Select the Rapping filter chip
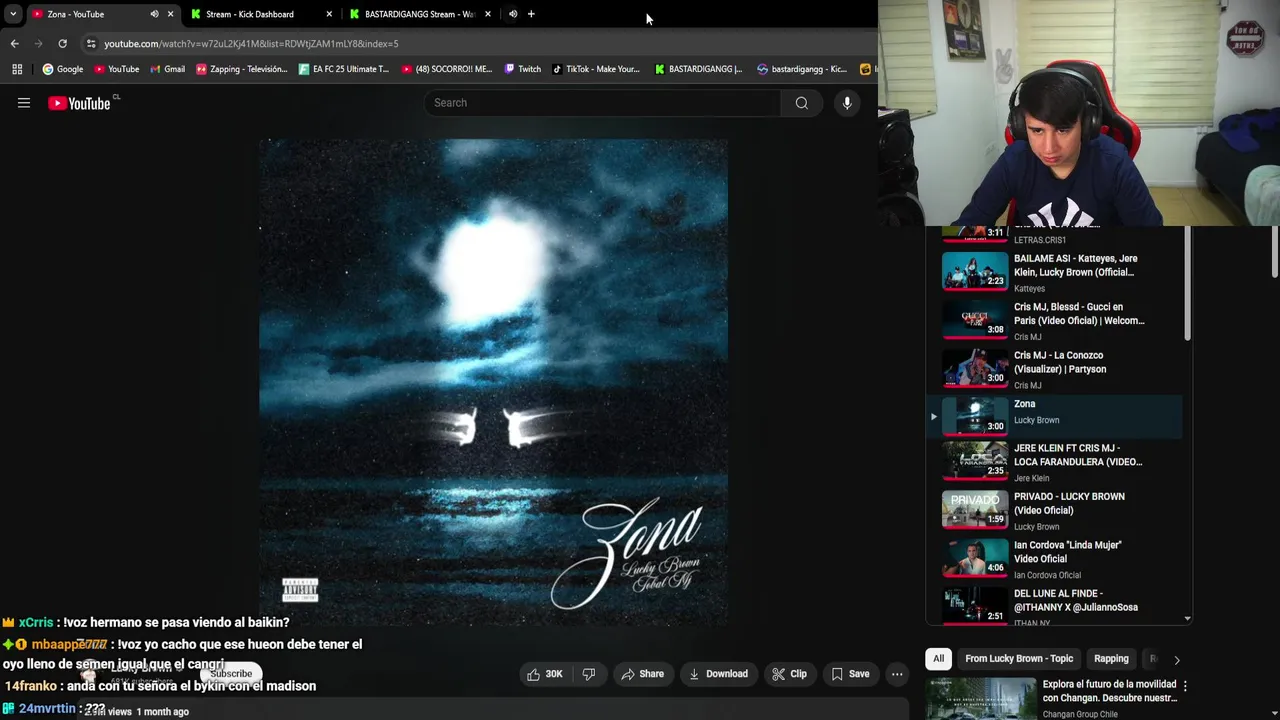Viewport: 1280px width, 720px height. tap(1111, 659)
